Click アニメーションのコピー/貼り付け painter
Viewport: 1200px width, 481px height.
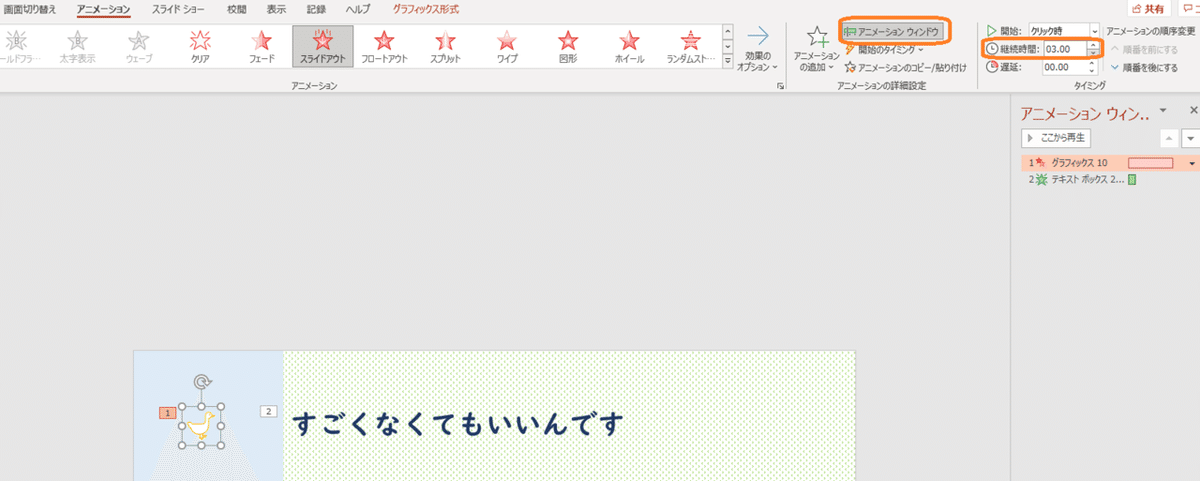point(905,67)
